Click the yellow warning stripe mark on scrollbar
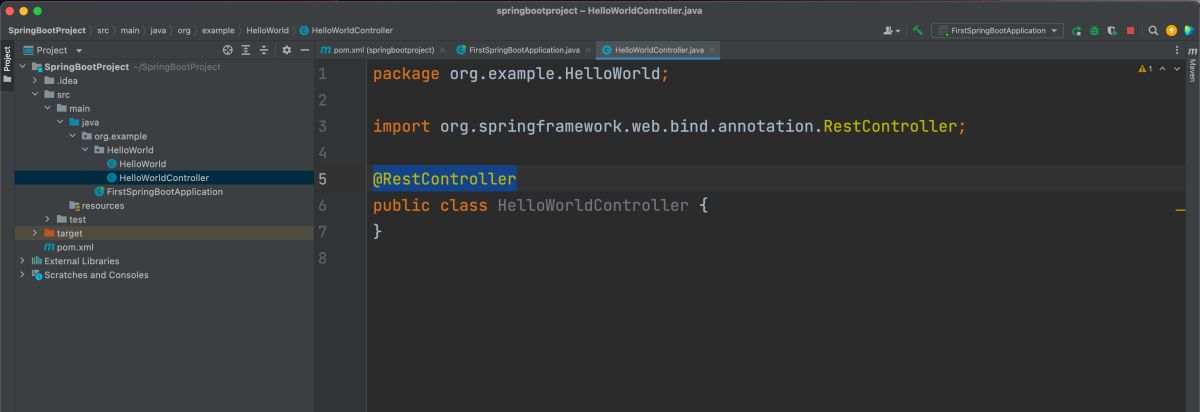Viewport: 1200px width, 412px height. click(x=1180, y=211)
